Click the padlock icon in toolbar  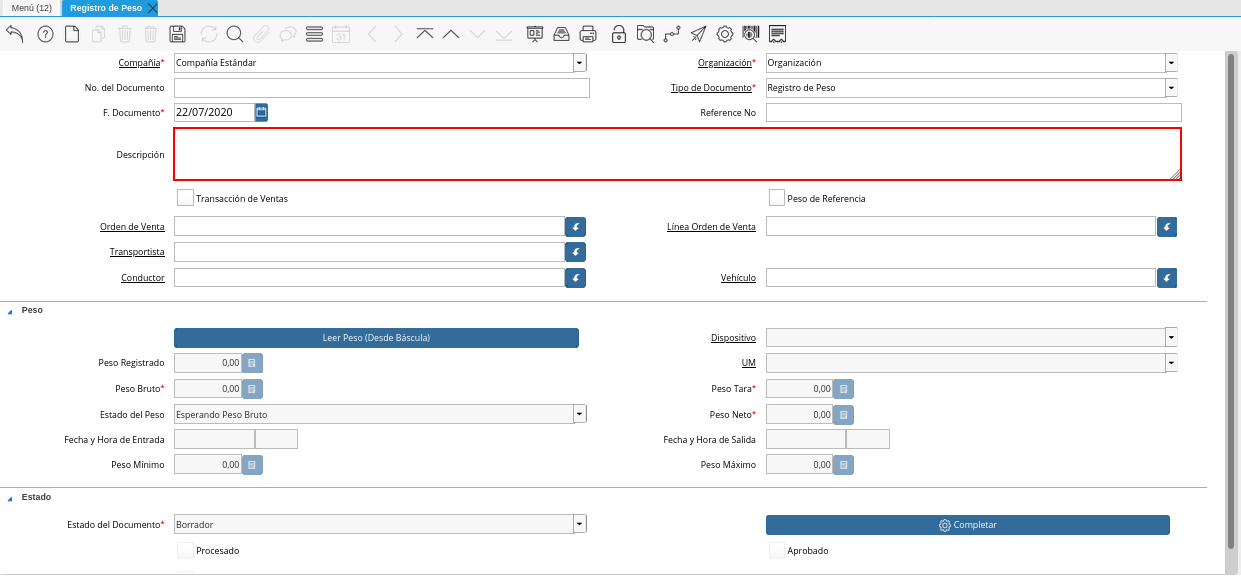point(619,34)
